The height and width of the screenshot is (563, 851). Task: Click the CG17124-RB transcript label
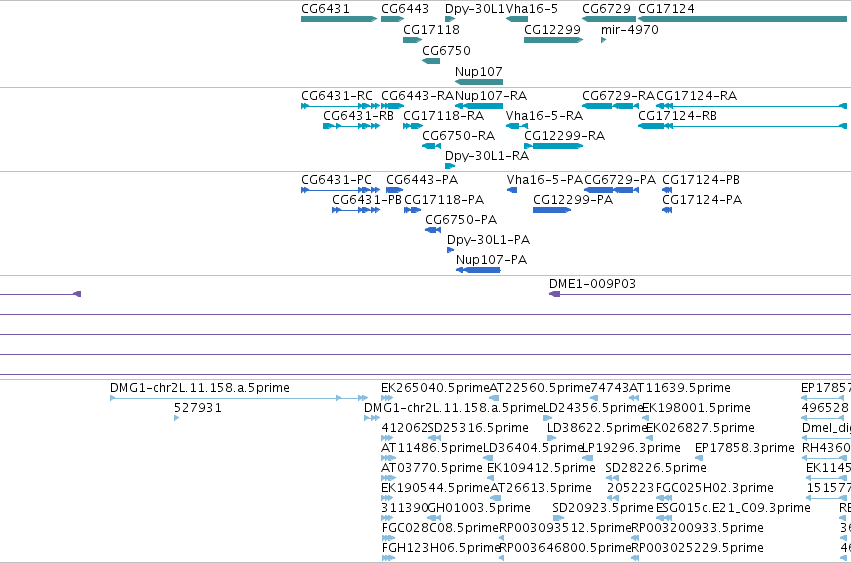pyautogui.click(x=677, y=116)
